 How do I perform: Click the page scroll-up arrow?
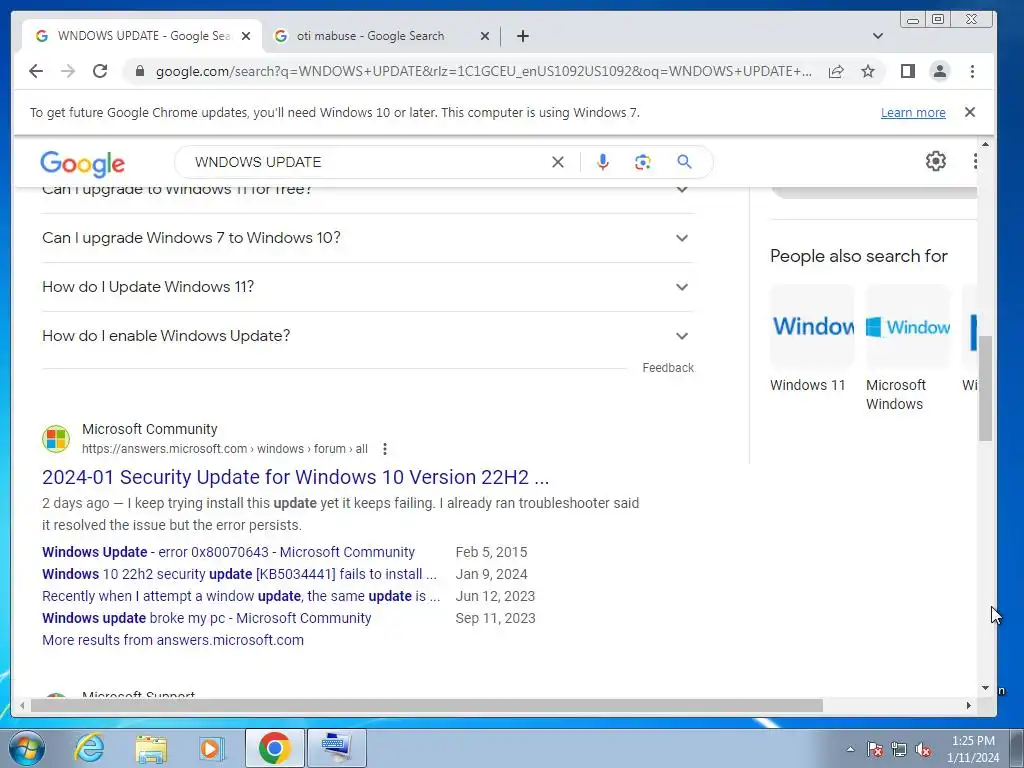click(x=985, y=144)
